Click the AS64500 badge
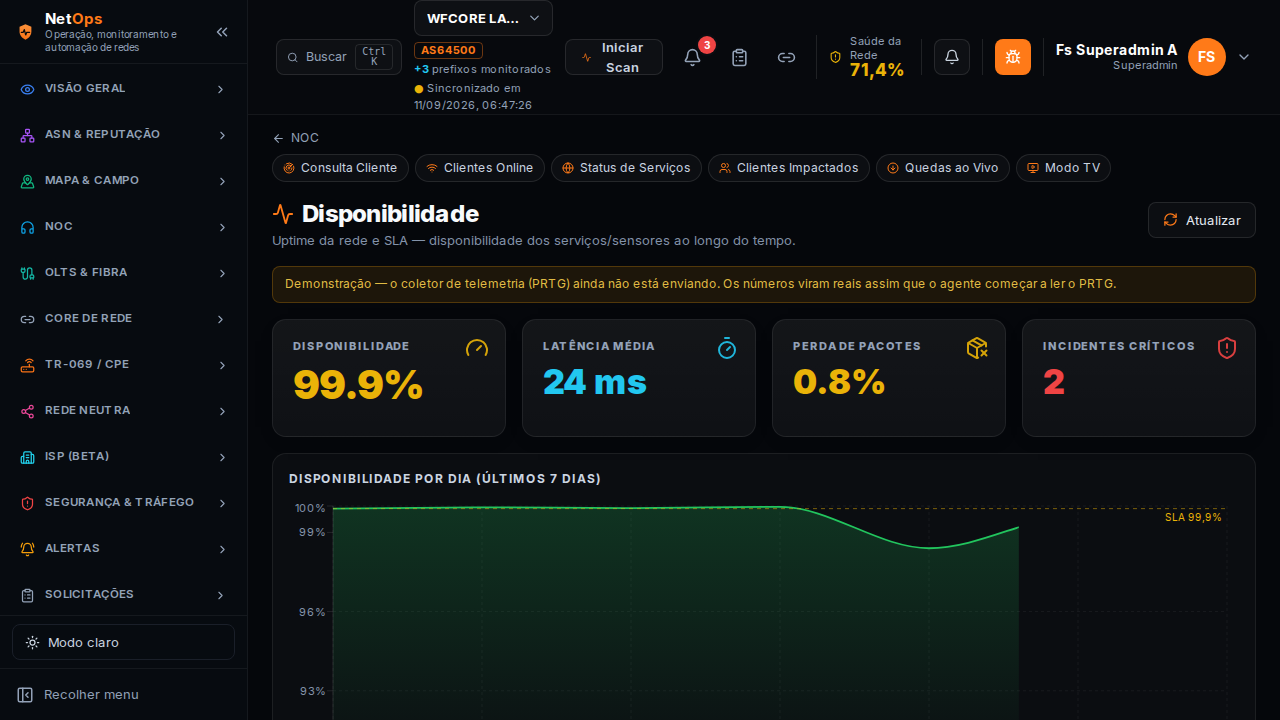The image size is (1280, 720). [449, 50]
